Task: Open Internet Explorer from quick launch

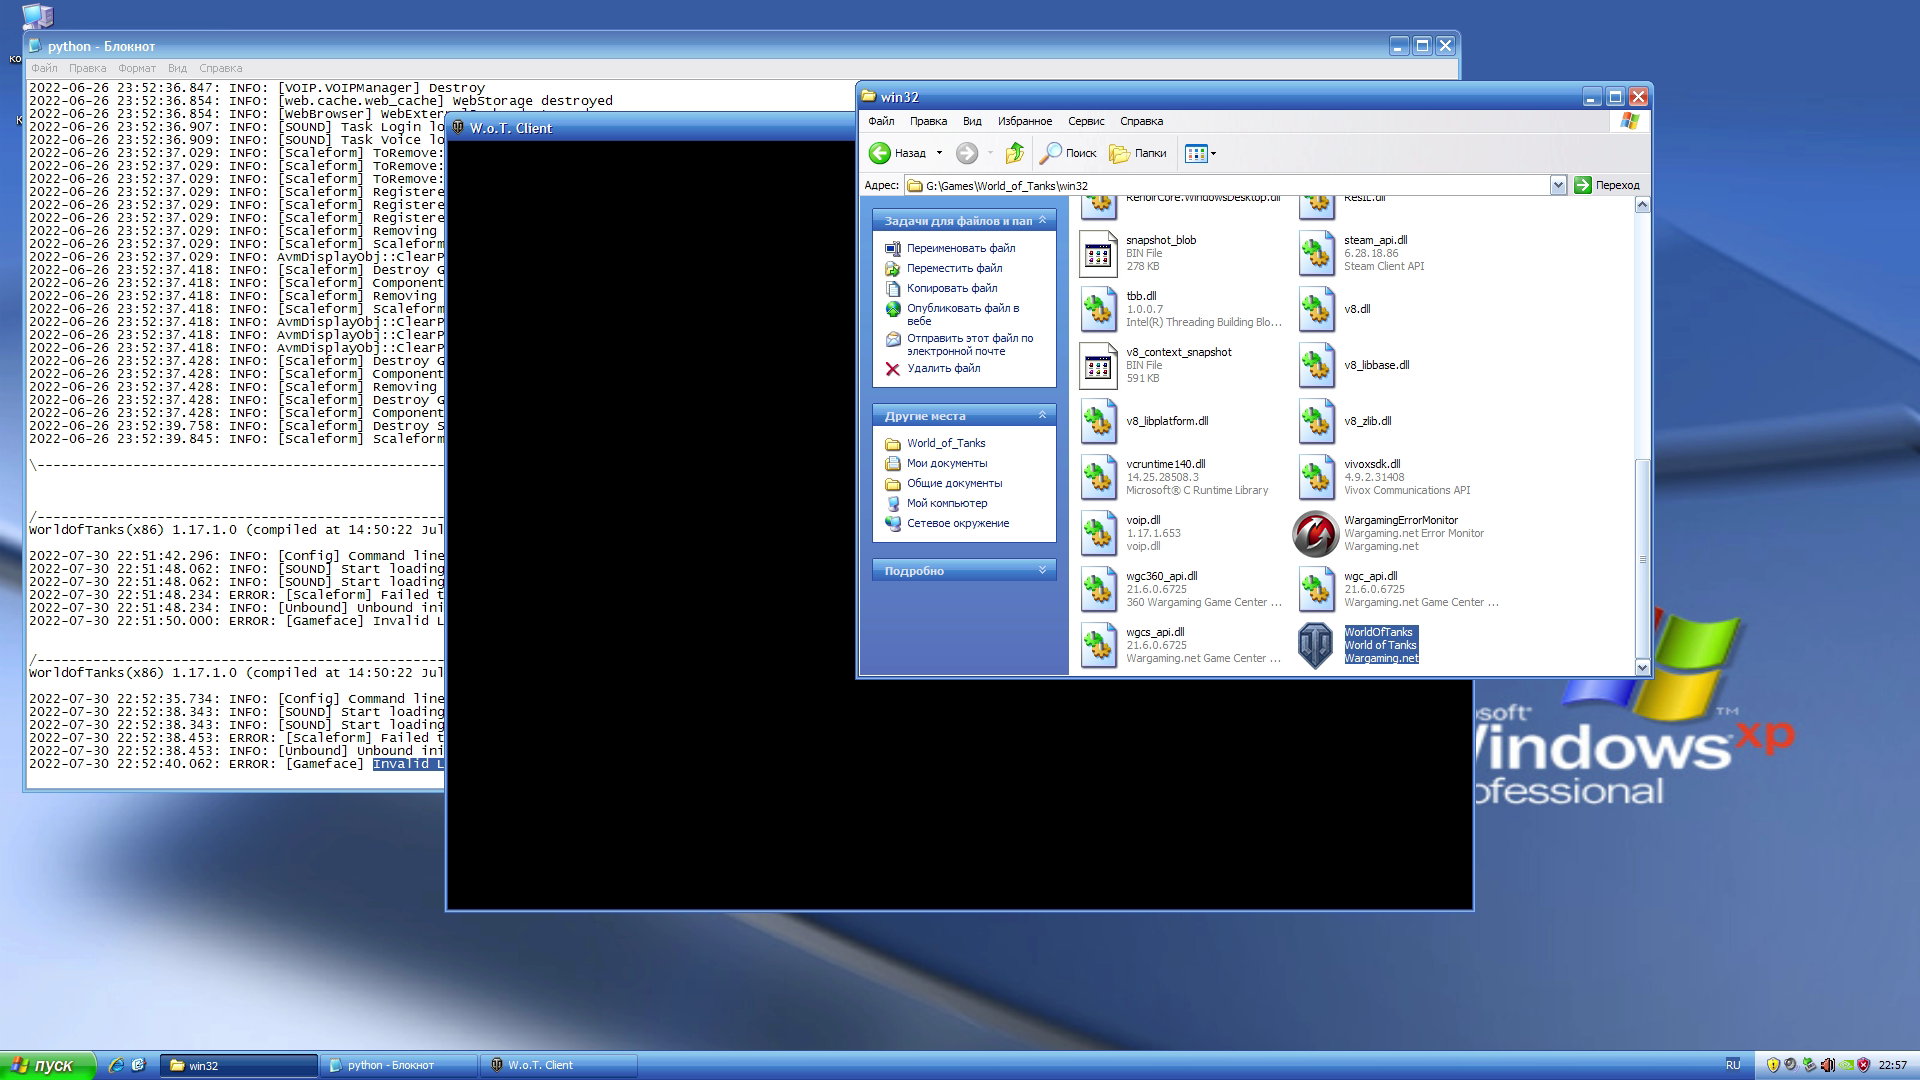Action: pos(119,1065)
